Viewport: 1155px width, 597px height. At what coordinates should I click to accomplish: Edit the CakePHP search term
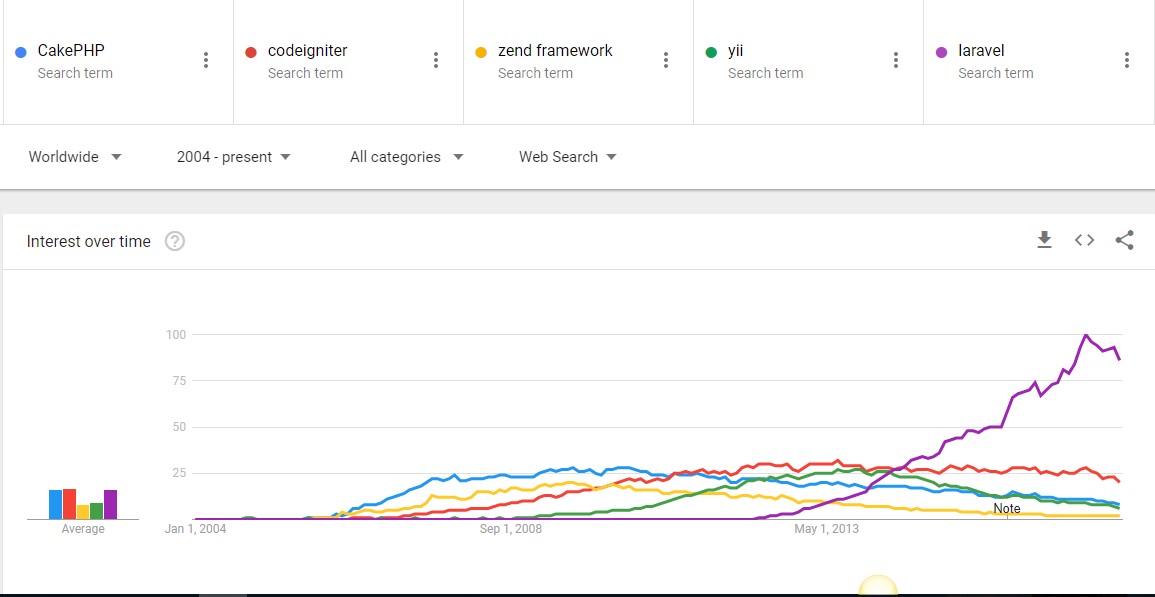71,51
